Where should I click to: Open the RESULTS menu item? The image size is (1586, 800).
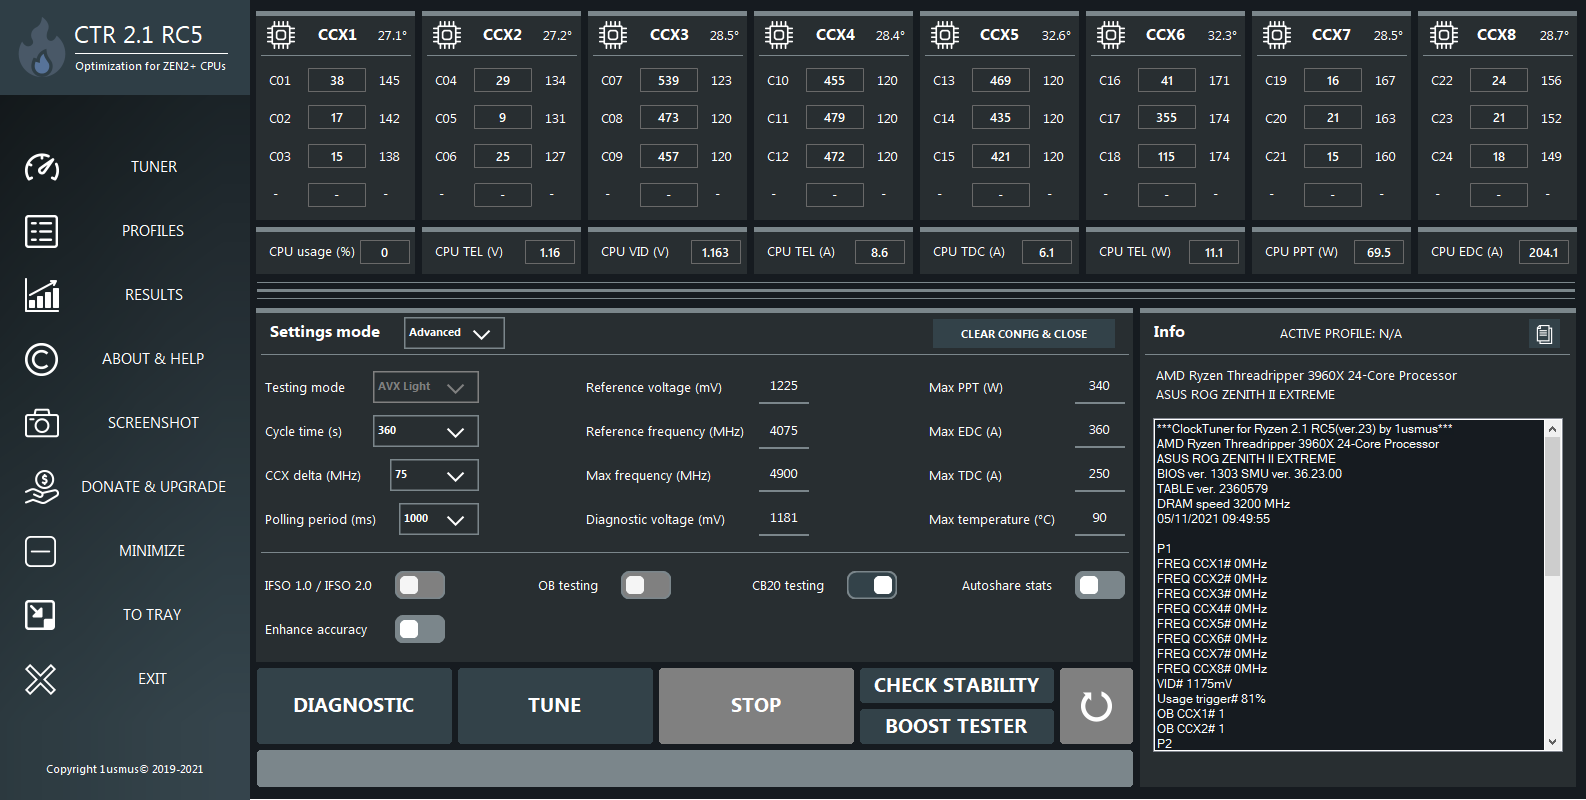pos(154,295)
